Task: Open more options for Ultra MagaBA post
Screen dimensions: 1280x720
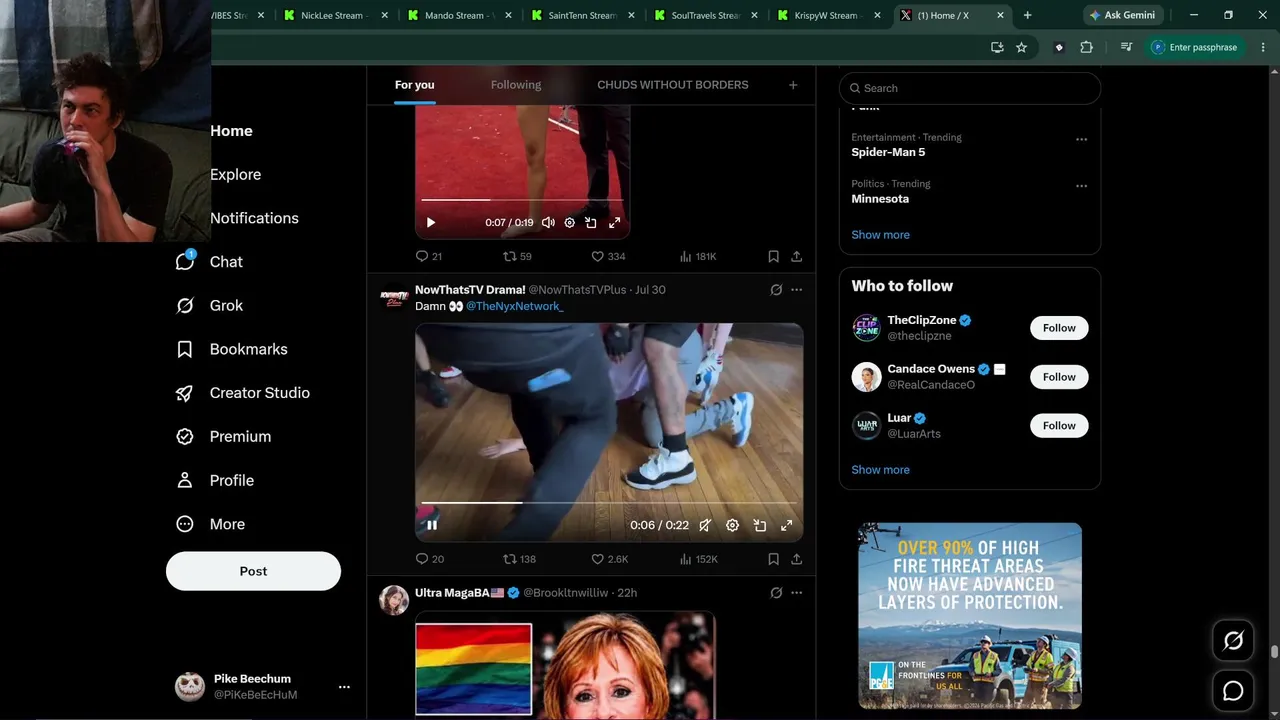Action: [x=796, y=593]
